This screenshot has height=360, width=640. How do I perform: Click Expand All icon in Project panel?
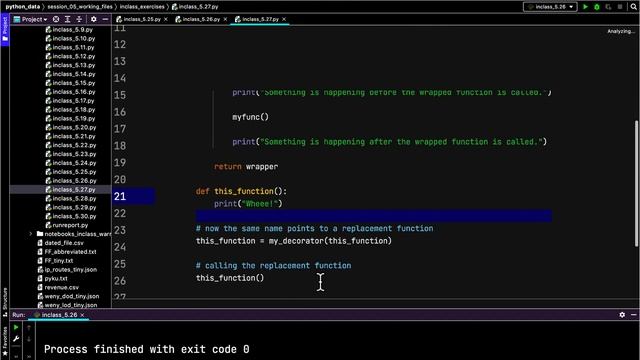[67, 19]
